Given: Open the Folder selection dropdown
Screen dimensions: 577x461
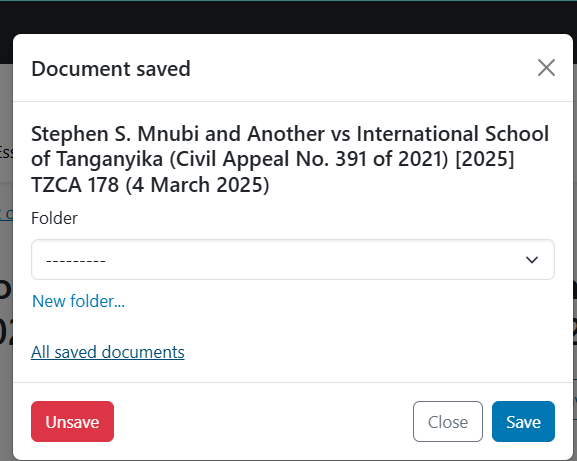Looking at the screenshot, I should 293,260.
